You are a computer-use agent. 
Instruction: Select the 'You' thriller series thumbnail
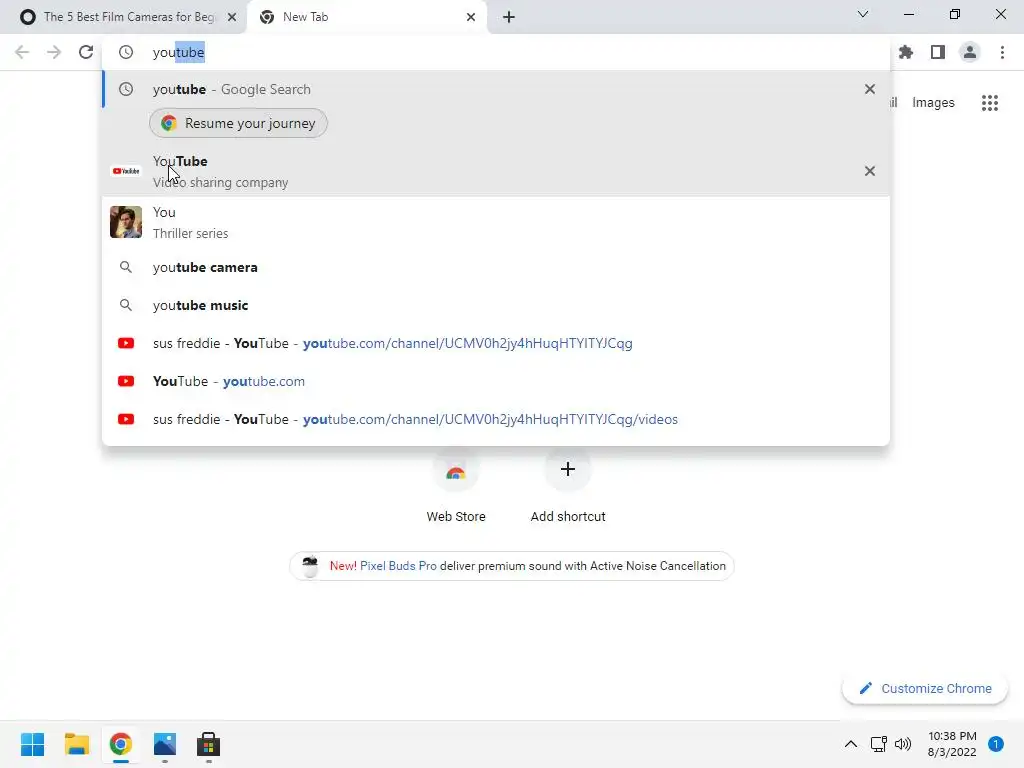(126, 222)
